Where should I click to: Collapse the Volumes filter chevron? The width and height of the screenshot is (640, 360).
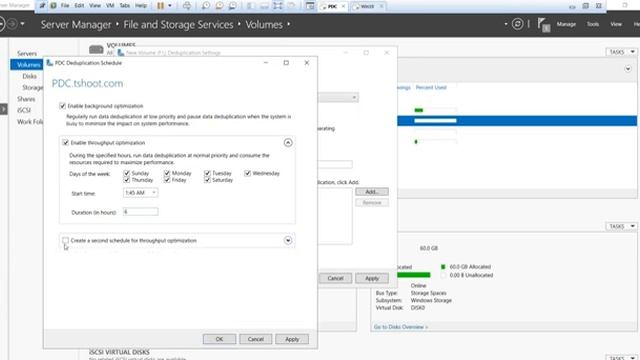point(628,69)
